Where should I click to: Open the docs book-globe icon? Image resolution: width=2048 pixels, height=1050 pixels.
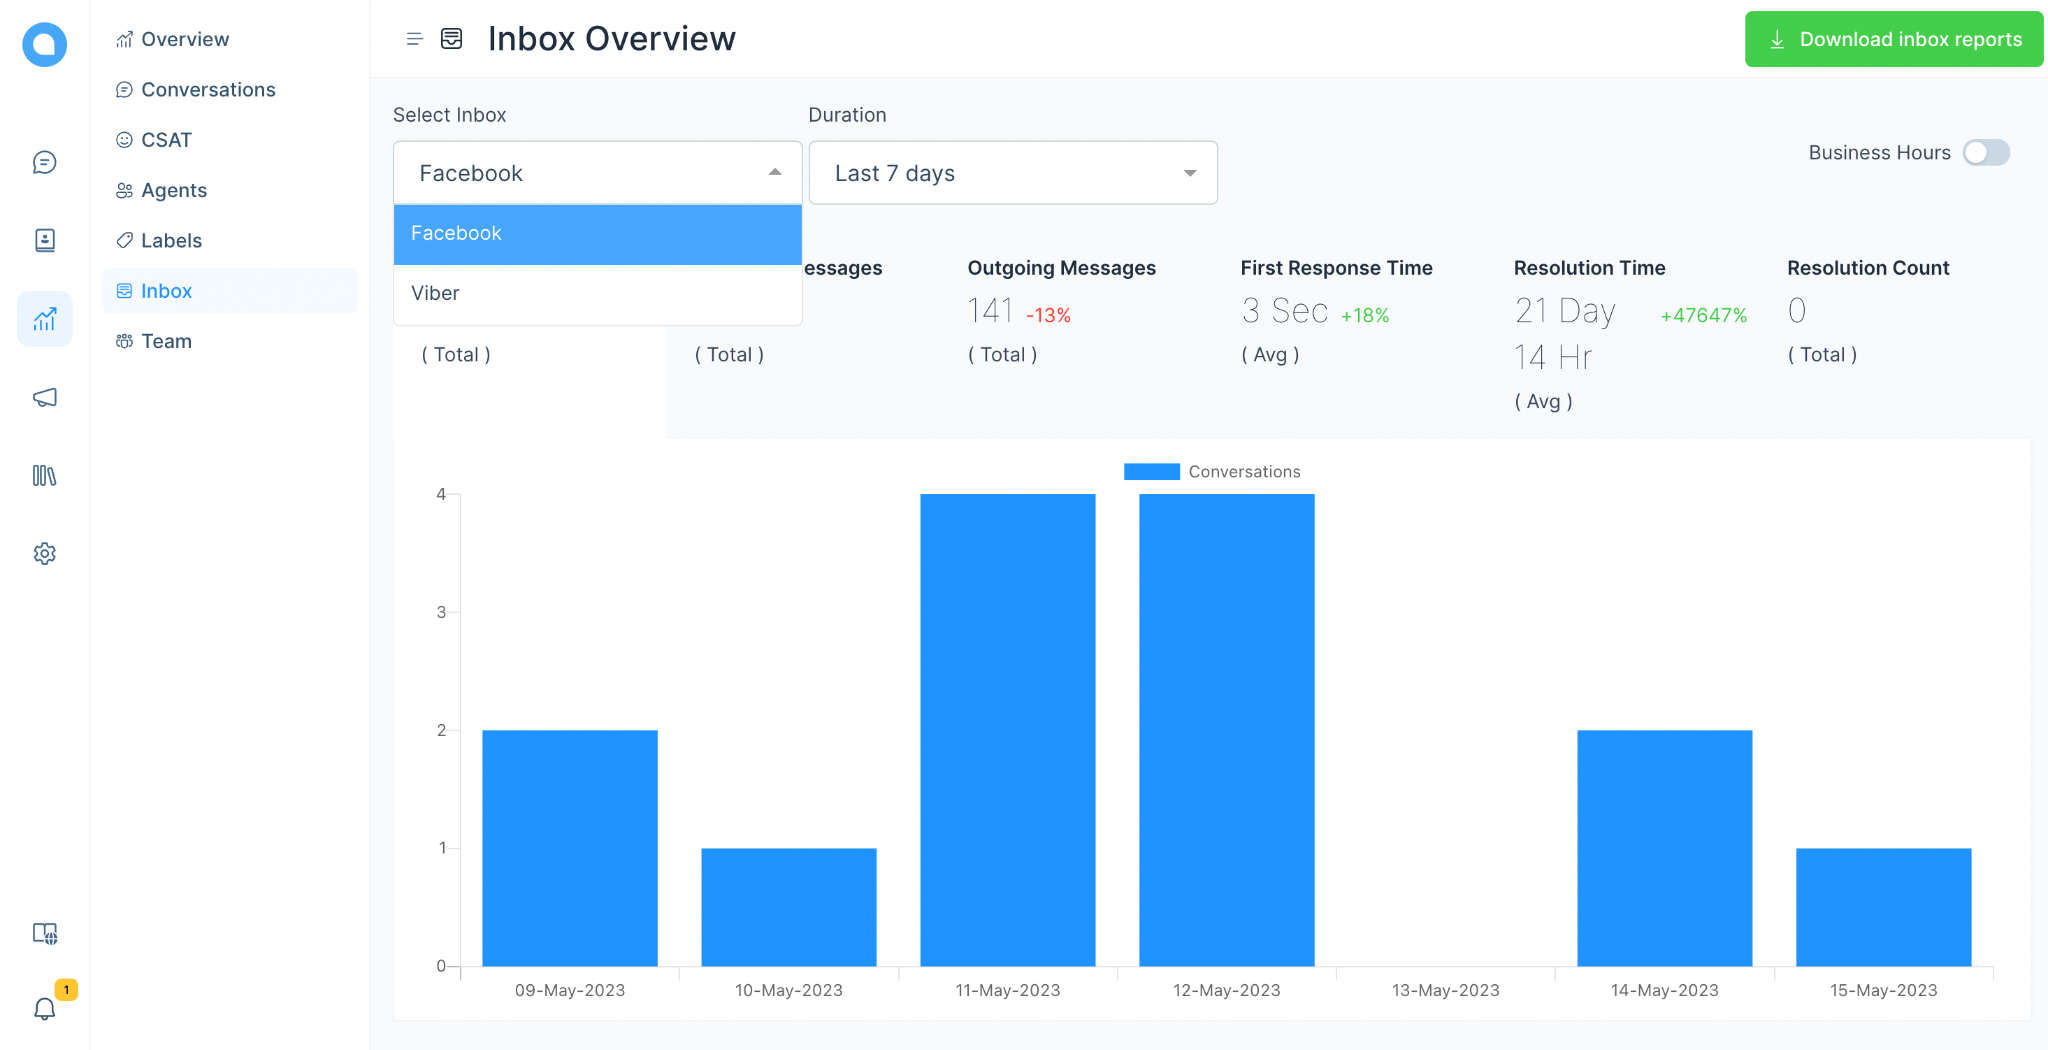[44, 933]
